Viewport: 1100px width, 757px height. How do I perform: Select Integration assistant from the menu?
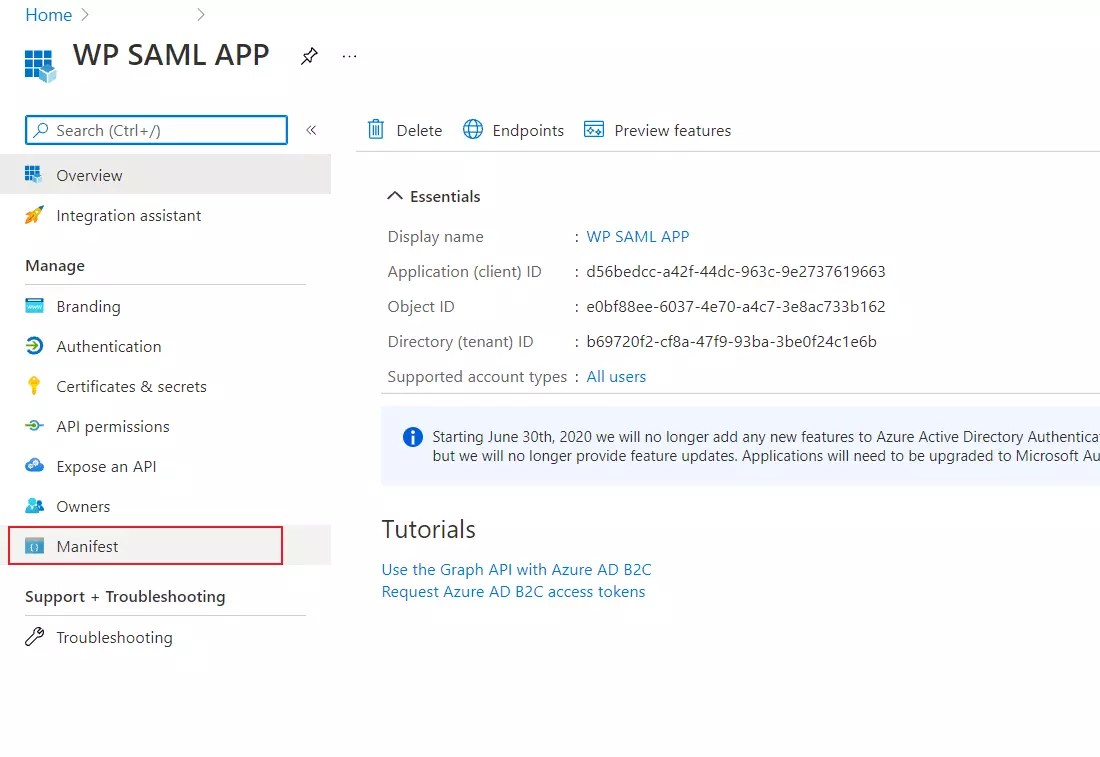[x=128, y=215]
